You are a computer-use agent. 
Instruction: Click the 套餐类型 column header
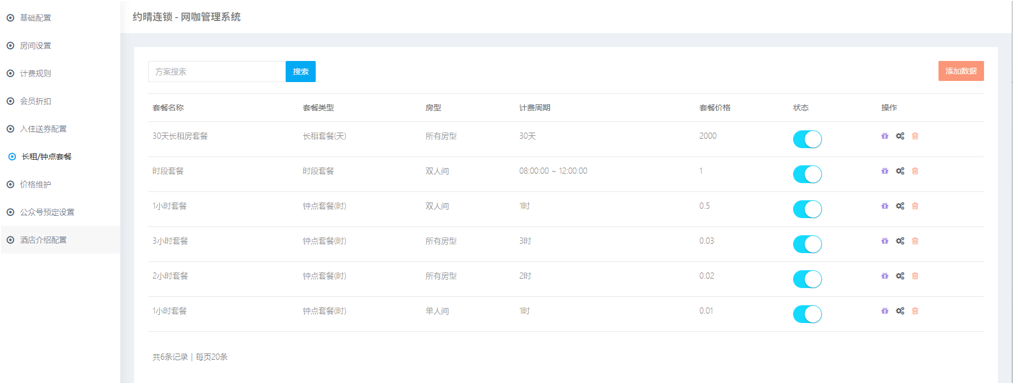[x=319, y=107]
